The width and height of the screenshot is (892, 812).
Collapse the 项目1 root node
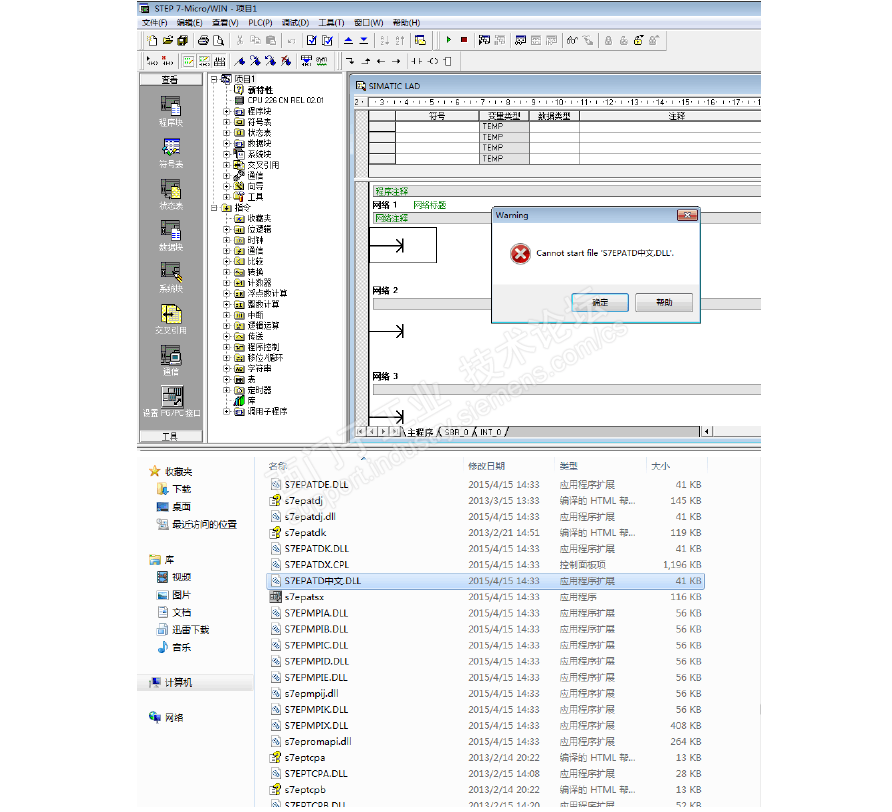tap(214, 79)
